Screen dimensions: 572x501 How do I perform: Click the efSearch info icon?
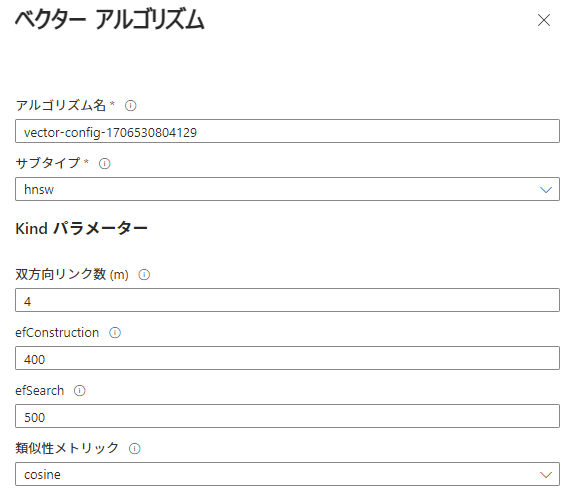pos(80,390)
